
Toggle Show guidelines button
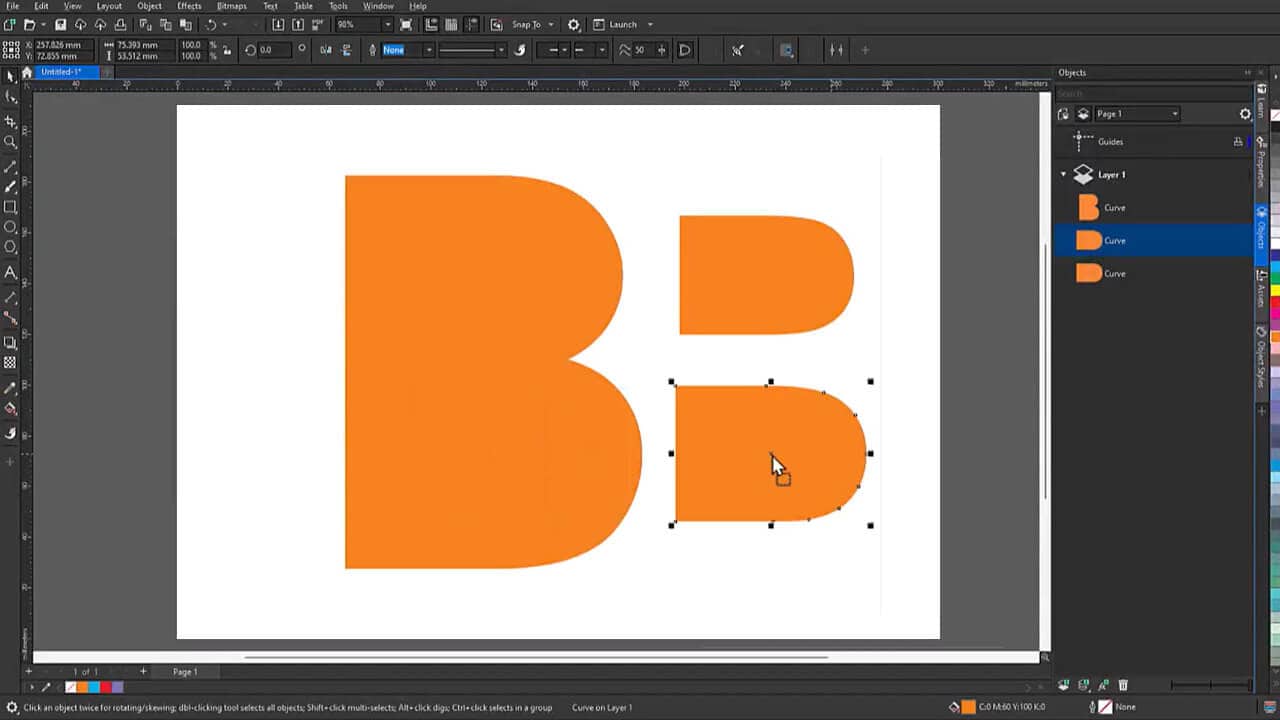pyautogui.click(x=471, y=24)
